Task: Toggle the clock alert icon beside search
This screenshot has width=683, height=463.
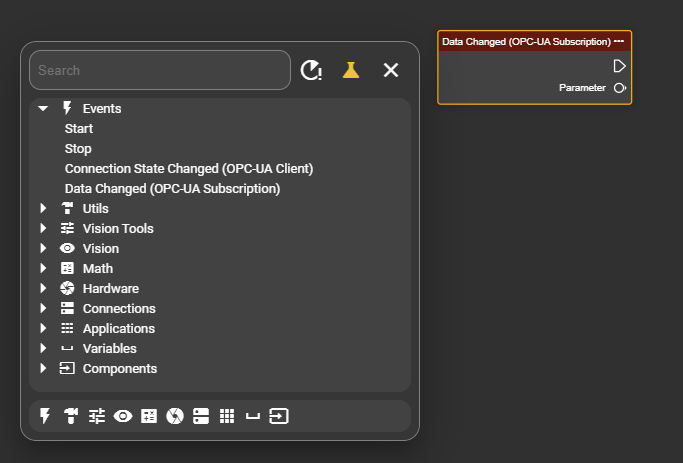Action: [x=312, y=70]
